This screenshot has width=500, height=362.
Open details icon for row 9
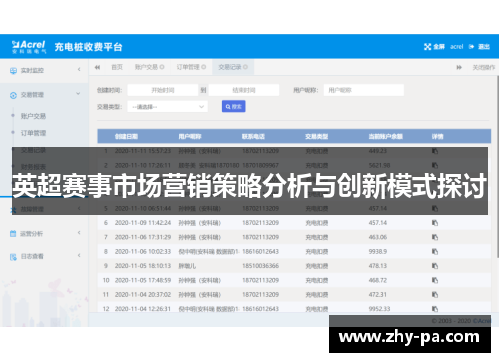[x=435, y=266]
